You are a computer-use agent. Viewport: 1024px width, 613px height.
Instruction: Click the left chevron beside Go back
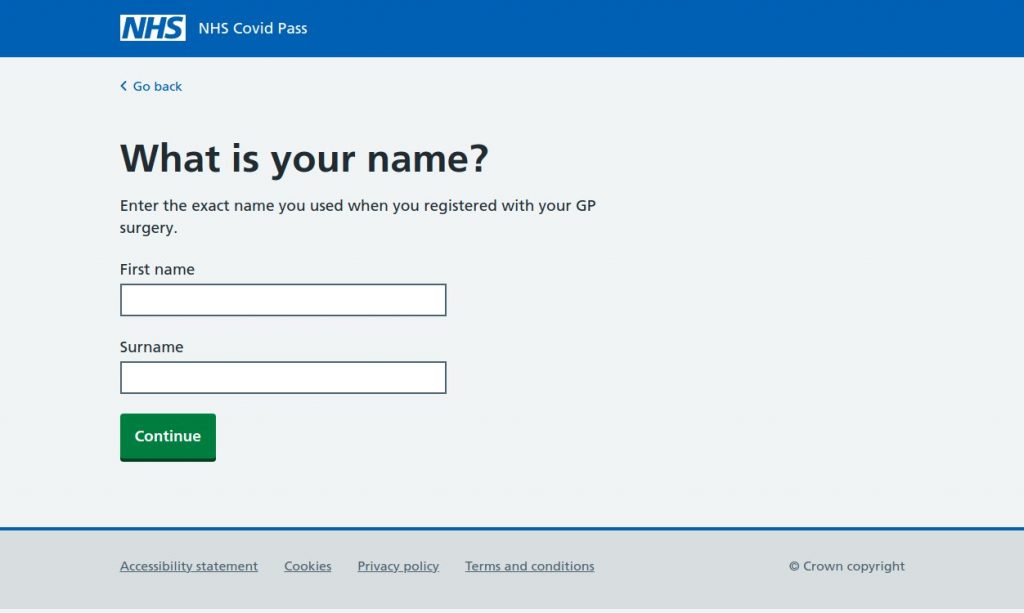point(123,86)
